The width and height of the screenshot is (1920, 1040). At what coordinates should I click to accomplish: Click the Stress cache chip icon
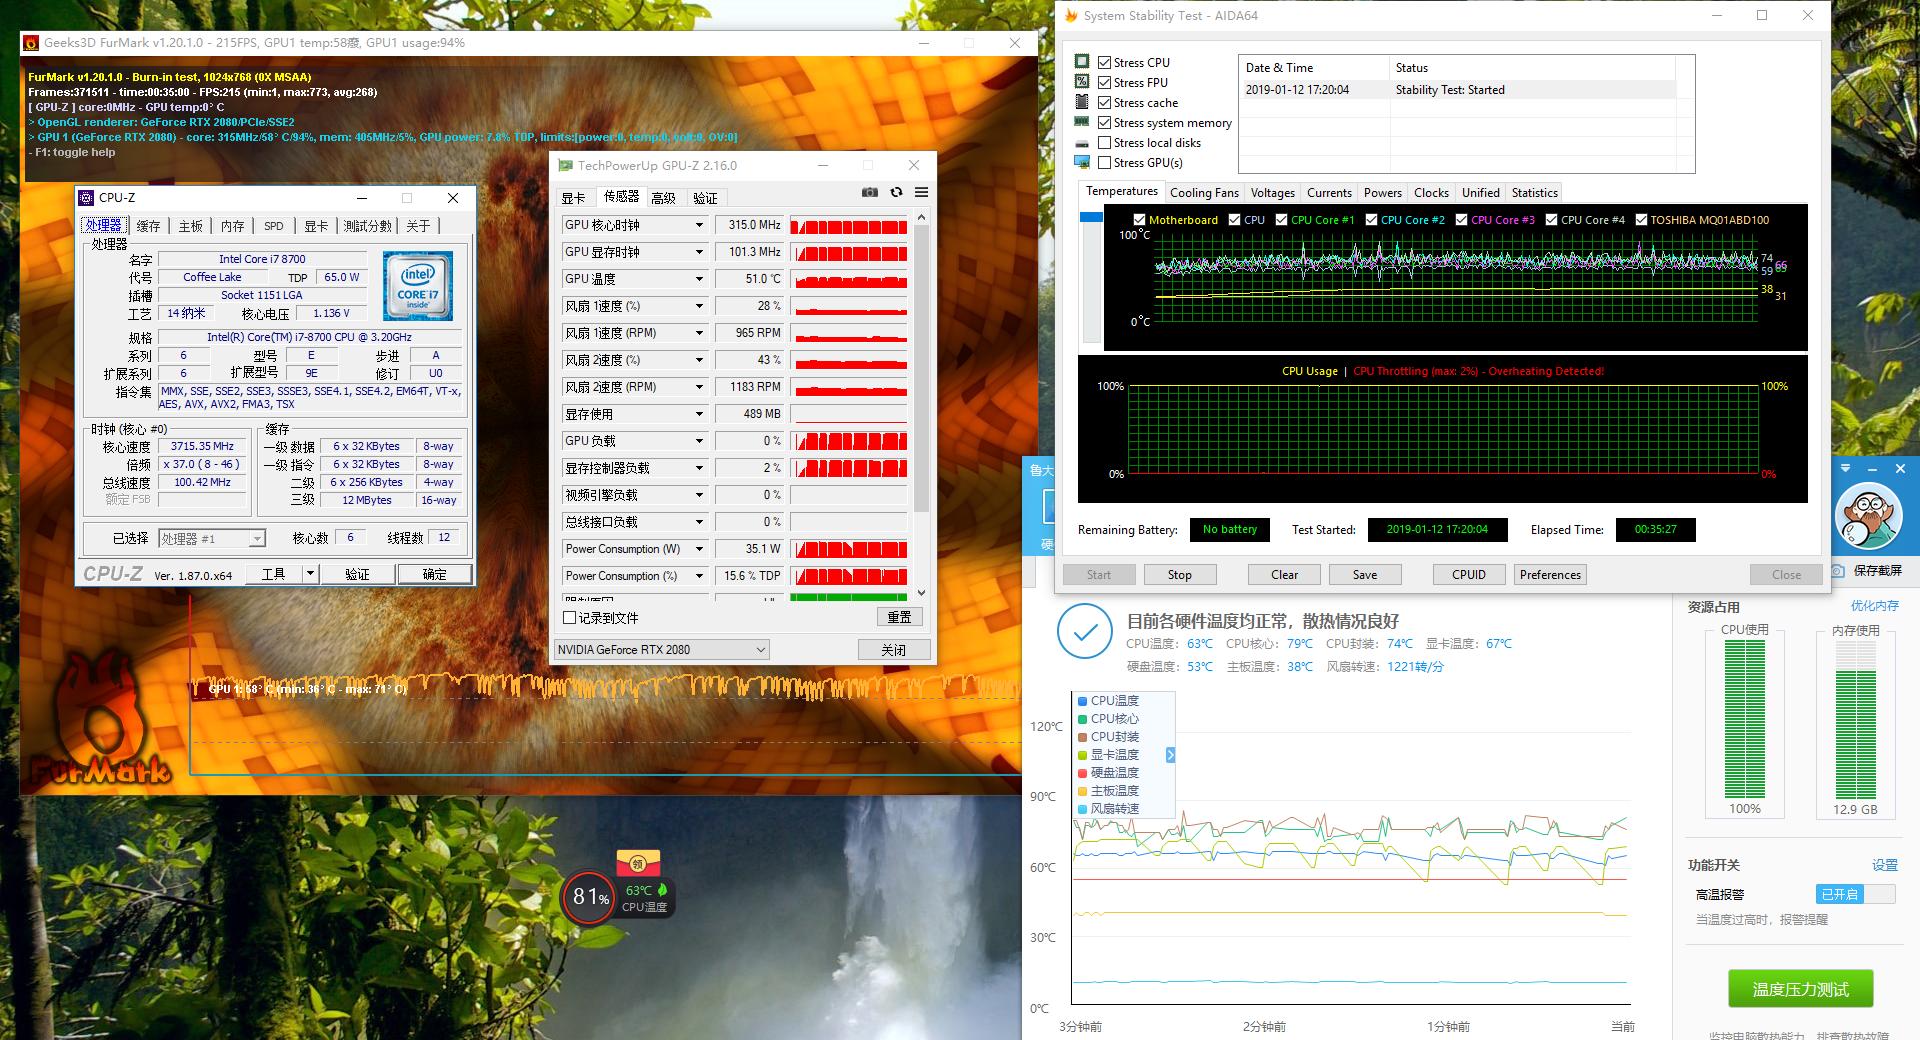click(x=1082, y=102)
